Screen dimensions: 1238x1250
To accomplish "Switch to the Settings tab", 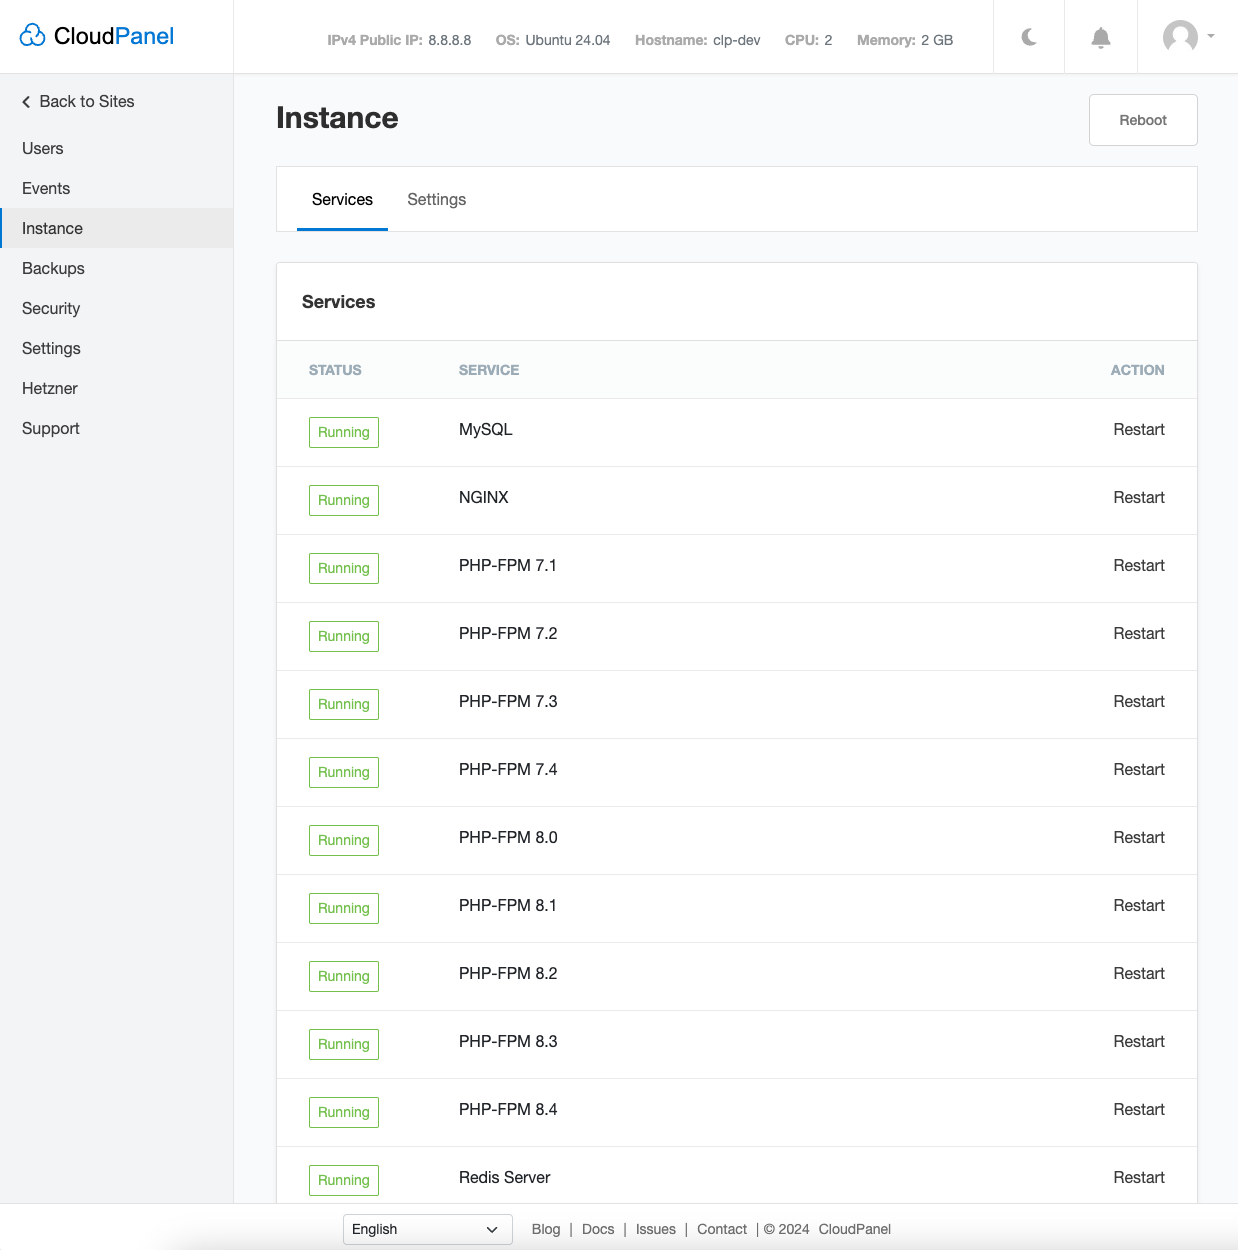I will click(x=436, y=199).
